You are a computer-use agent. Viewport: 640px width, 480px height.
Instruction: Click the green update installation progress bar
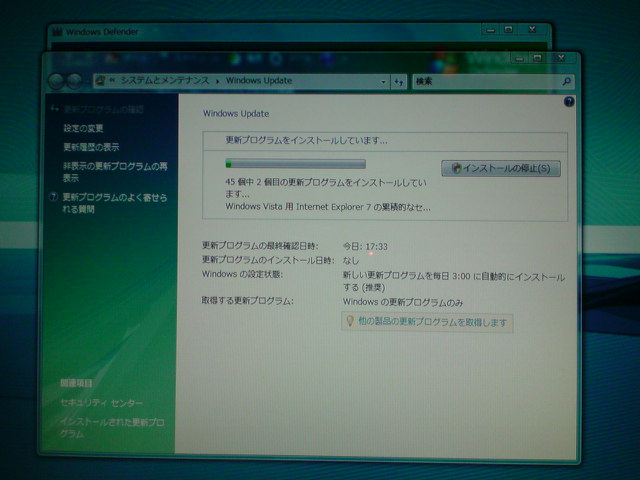[296, 164]
